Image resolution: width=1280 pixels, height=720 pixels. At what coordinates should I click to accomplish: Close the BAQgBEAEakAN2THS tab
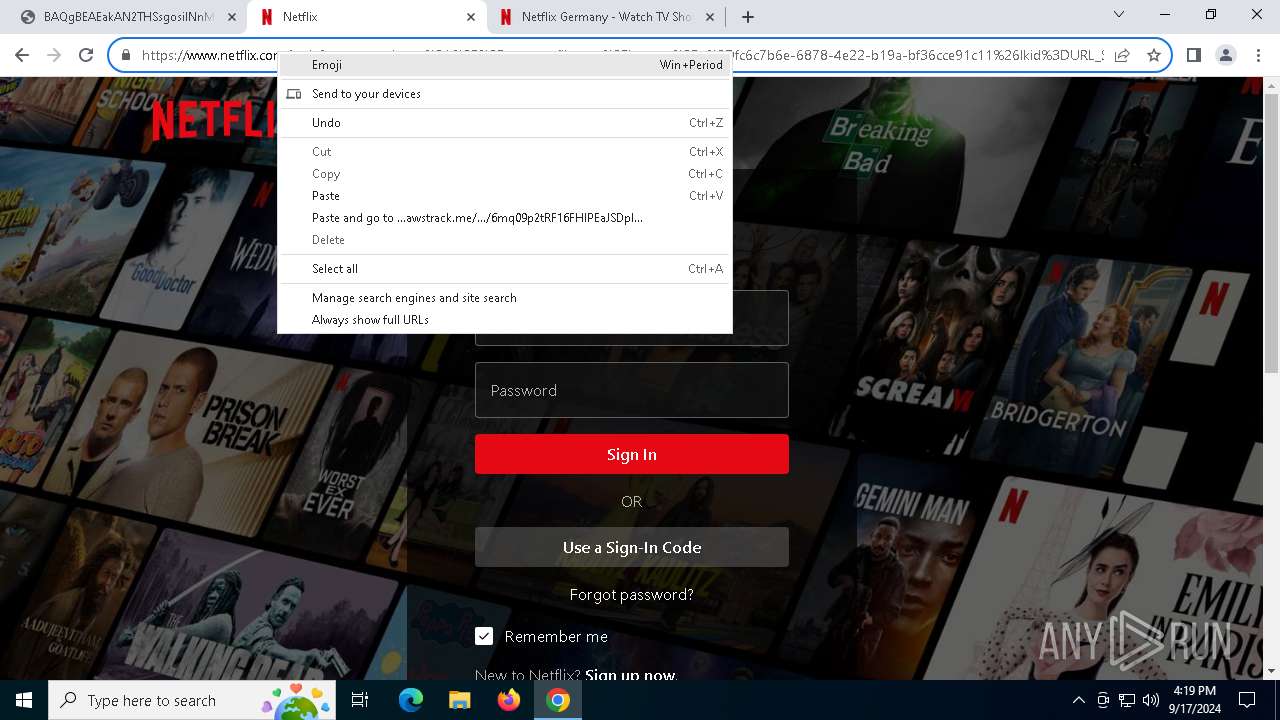click(232, 17)
